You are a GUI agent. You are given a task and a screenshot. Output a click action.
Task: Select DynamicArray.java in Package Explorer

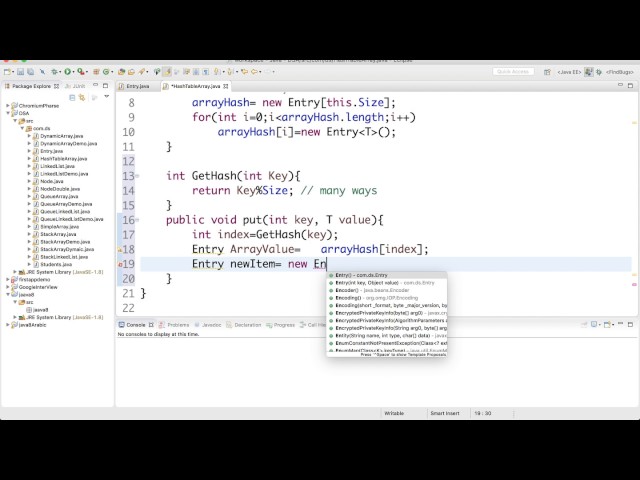[61, 136]
